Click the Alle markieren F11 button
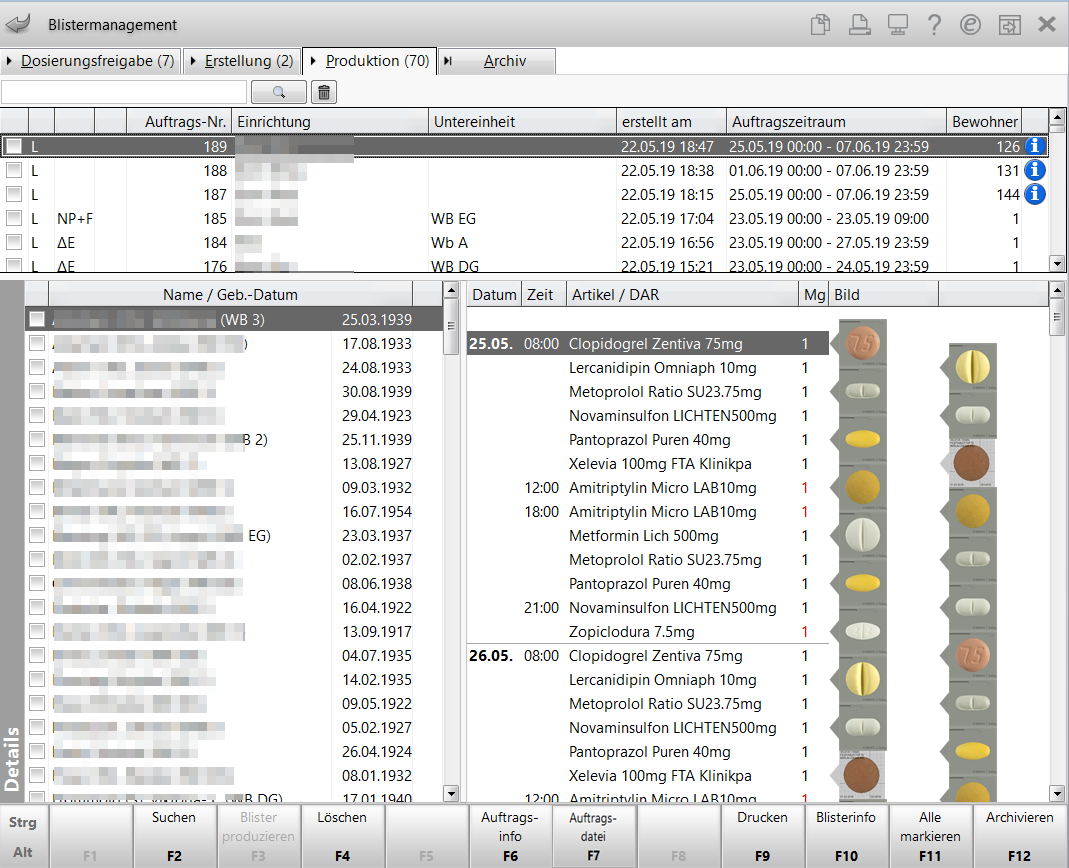The image size is (1069, 868). pyautogui.click(x=930, y=836)
